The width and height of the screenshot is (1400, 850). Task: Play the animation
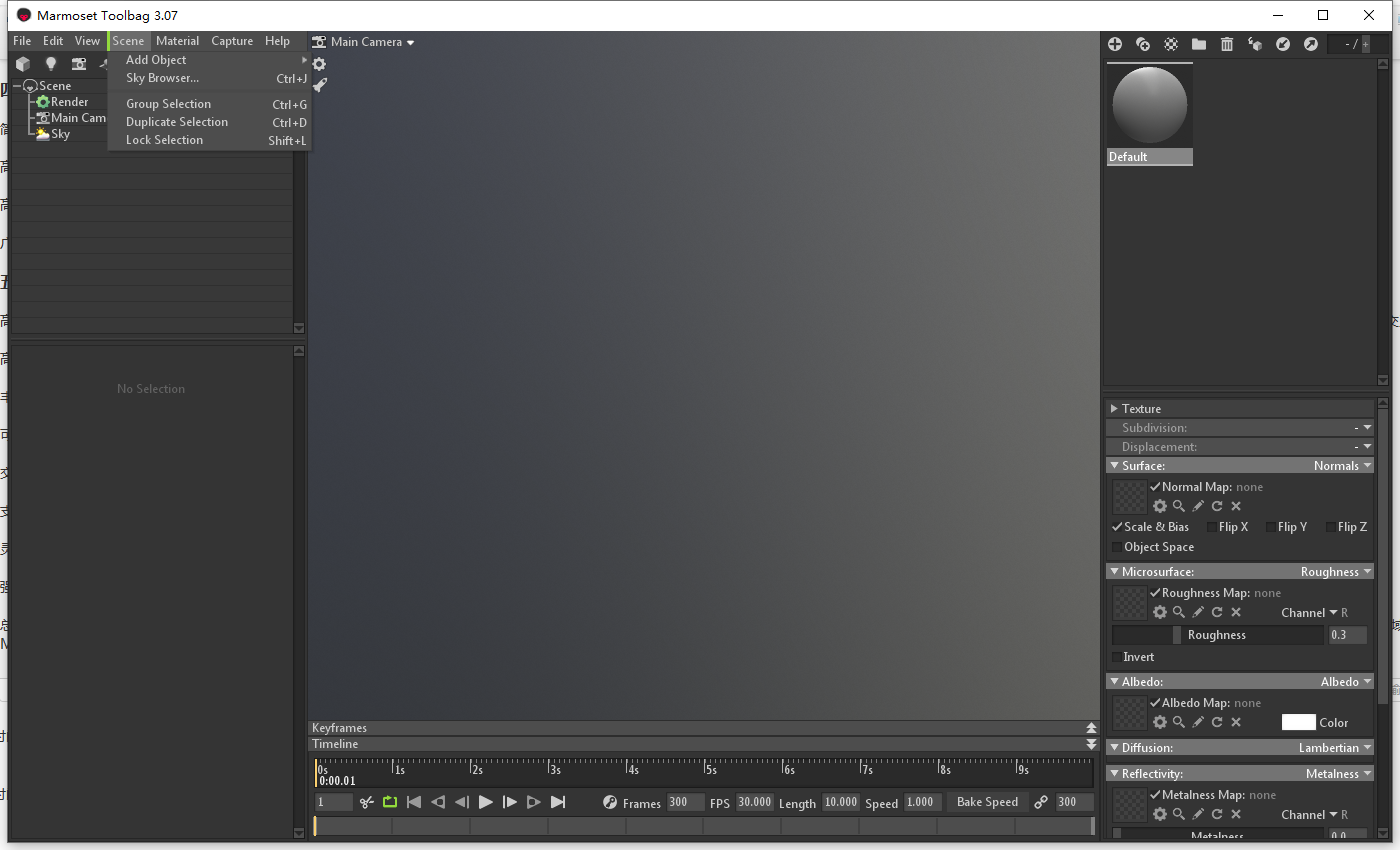(x=486, y=802)
